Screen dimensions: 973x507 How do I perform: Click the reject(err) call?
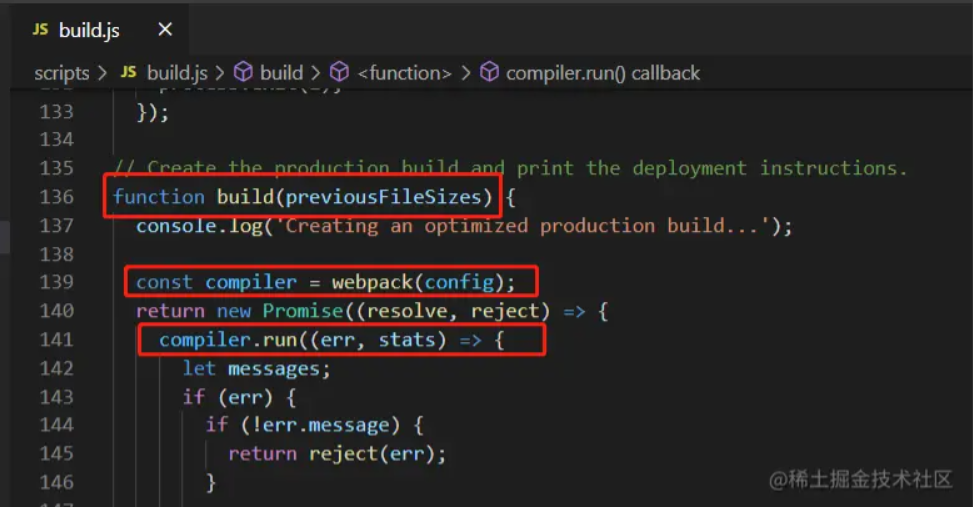(376, 454)
